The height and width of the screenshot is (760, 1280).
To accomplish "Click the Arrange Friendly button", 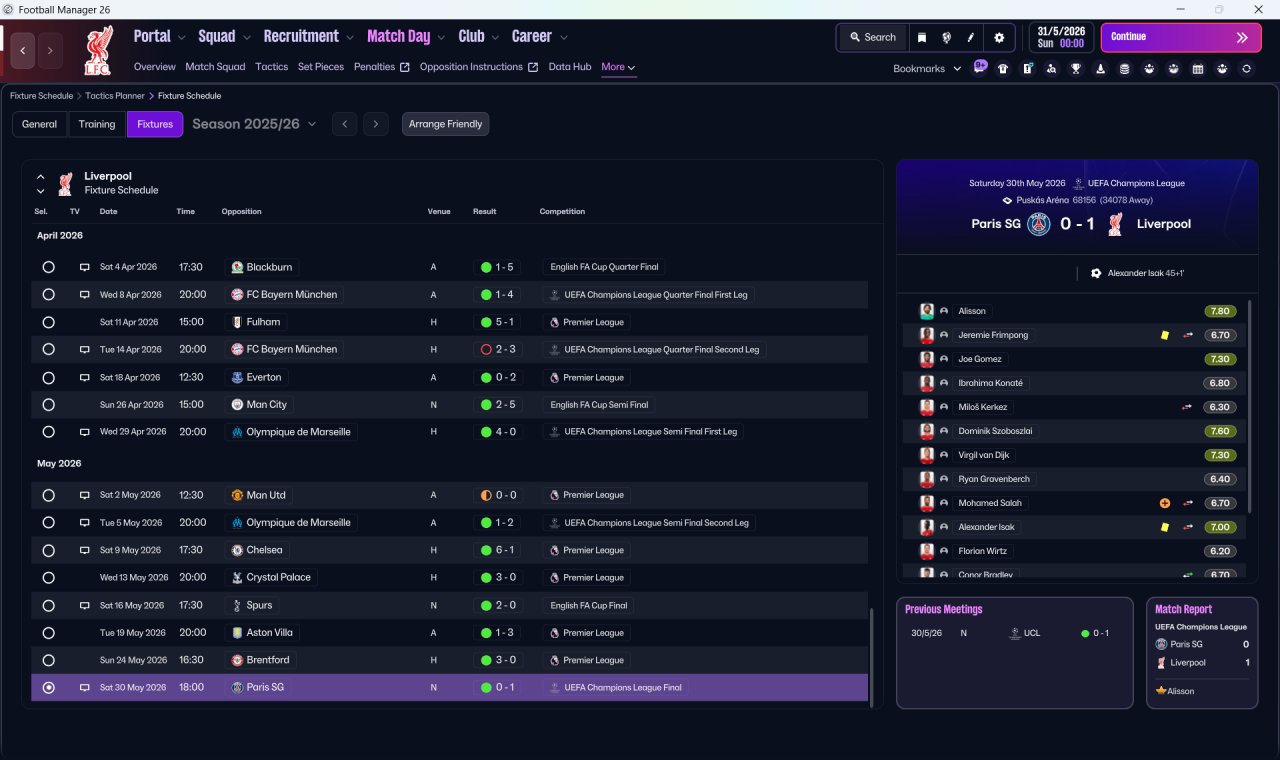I will 446,124.
